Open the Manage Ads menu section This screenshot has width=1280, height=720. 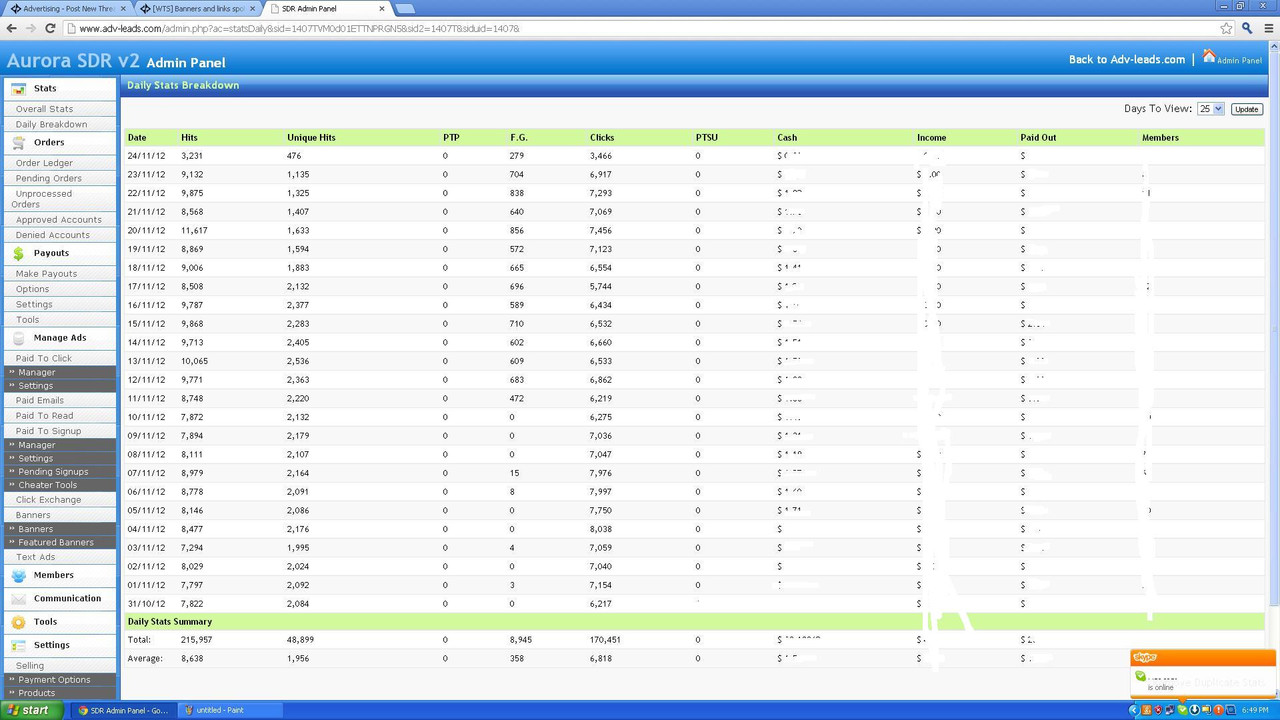[x=60, y=338]
